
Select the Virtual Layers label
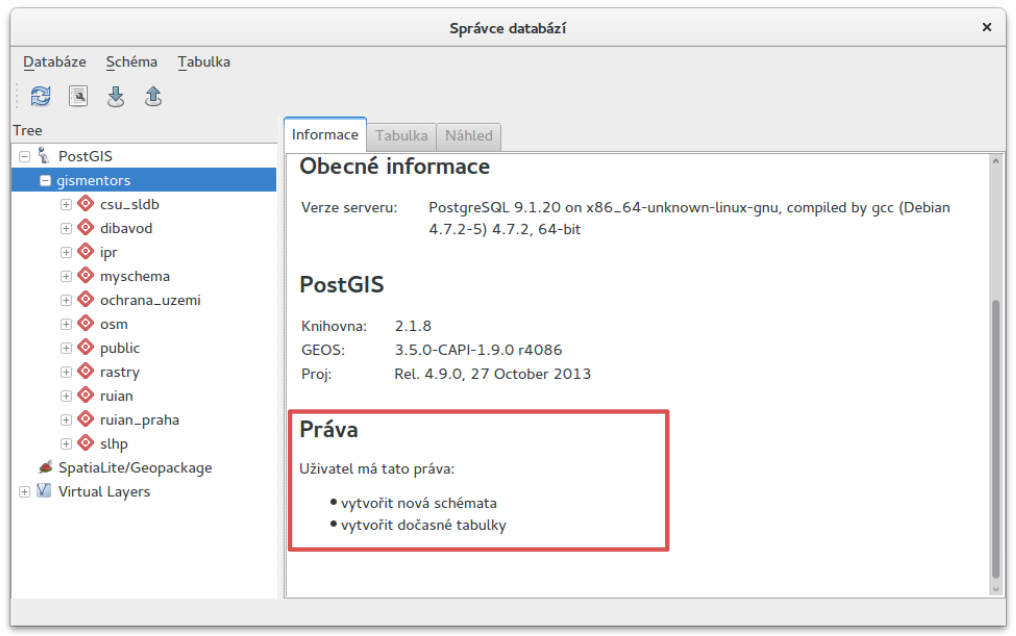pyautogui.click(x=104, y=492)
